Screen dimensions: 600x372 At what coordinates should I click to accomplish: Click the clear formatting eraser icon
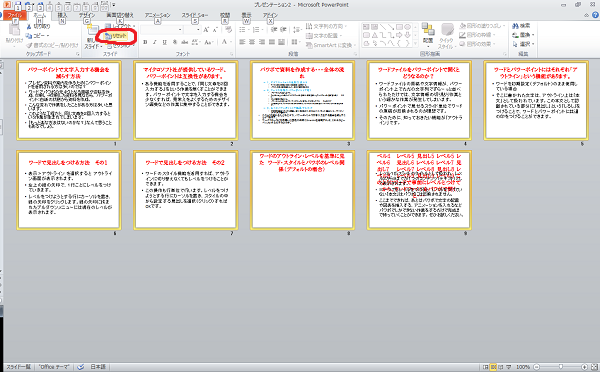click(228, 29)
